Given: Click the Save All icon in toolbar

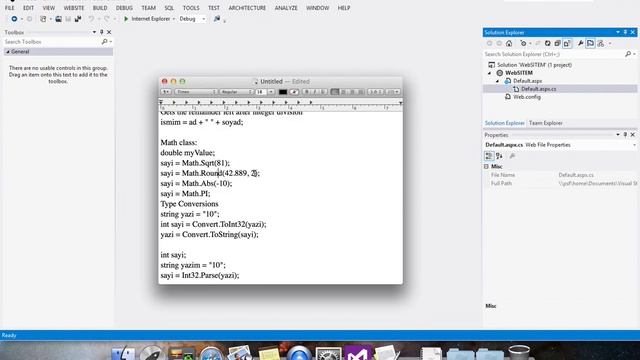Looking at the screenshot, I should [x=78, y=19].
